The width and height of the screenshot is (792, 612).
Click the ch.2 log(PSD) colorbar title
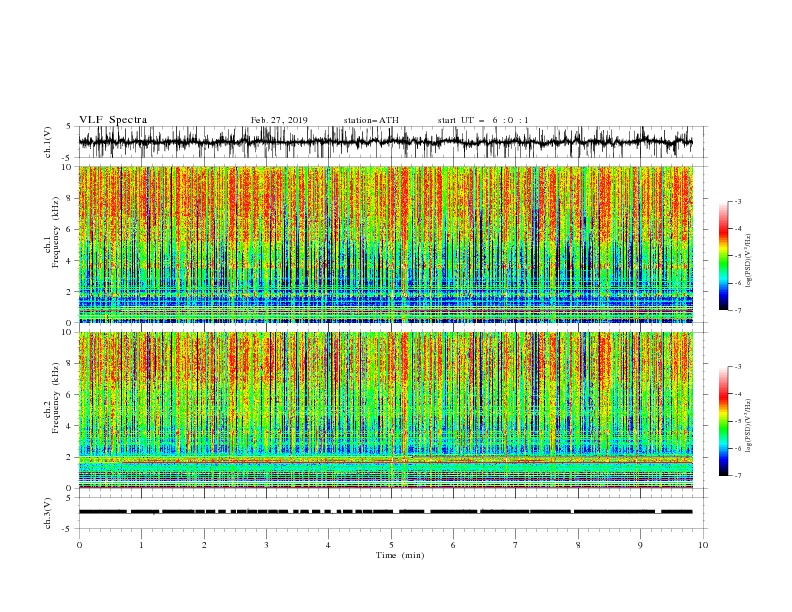[x=749, y=426]
